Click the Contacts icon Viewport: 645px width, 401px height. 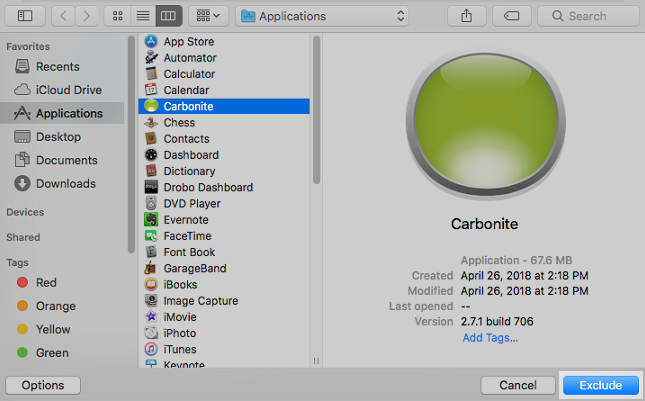coord(151,139)
